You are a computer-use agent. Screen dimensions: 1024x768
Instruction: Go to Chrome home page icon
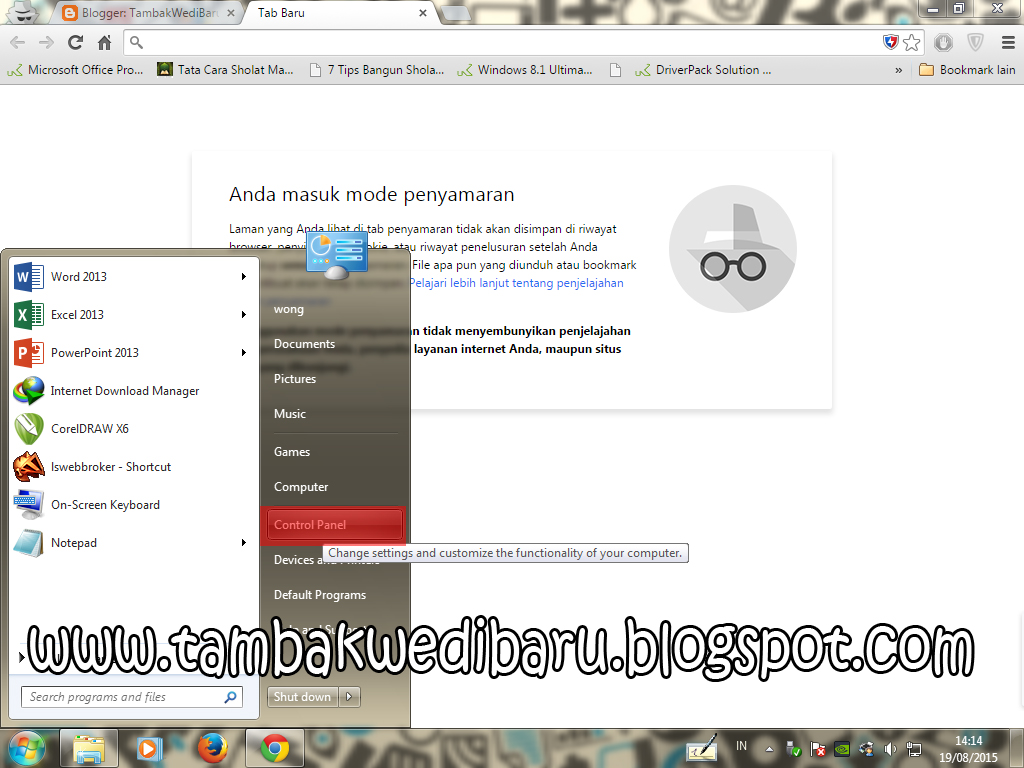pyautogui.click(x=104, y=43)
